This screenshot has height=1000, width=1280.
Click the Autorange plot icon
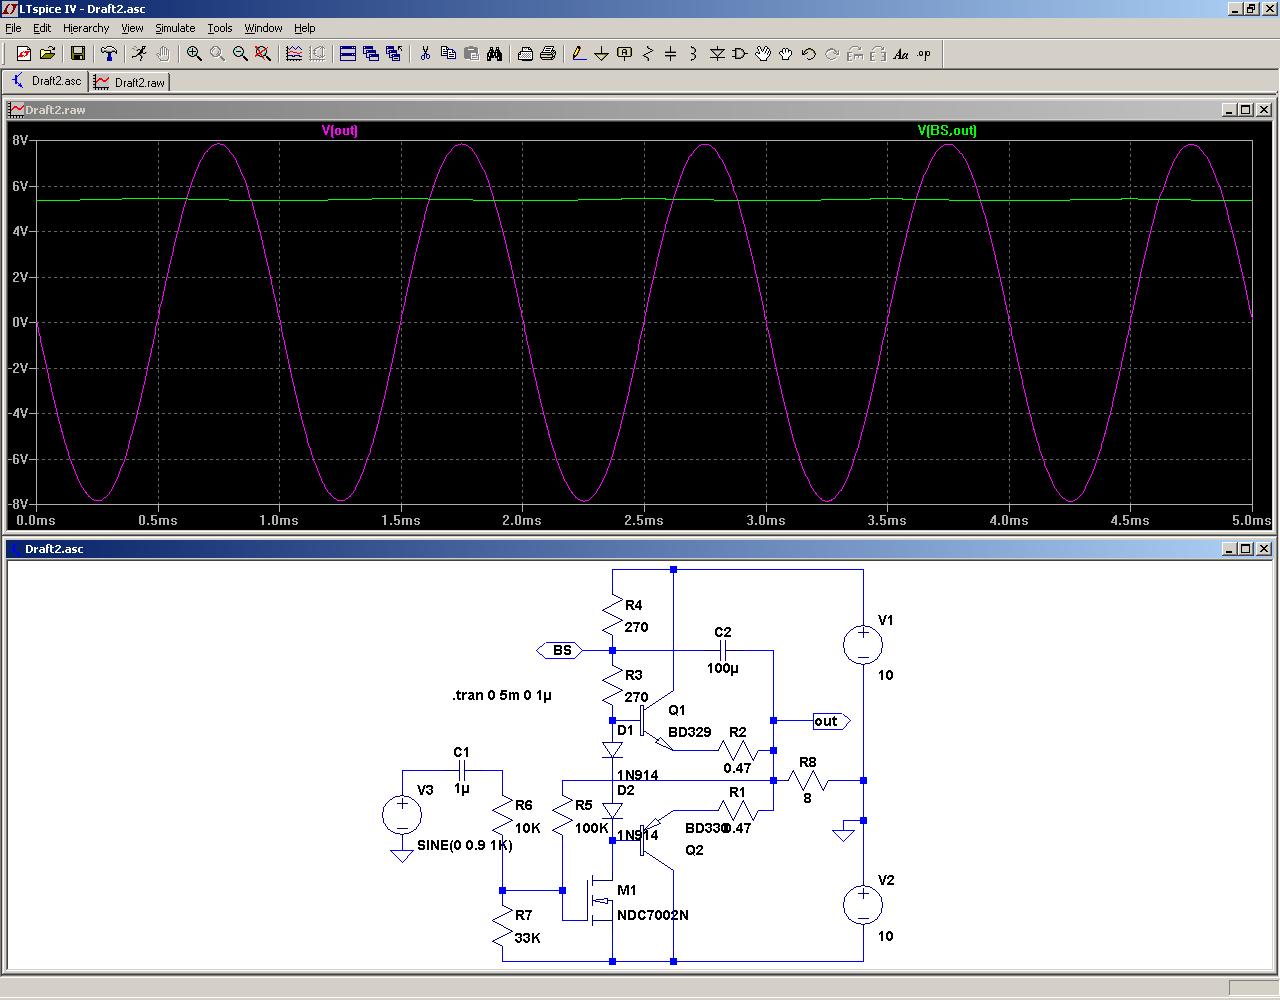coord(294,54)
